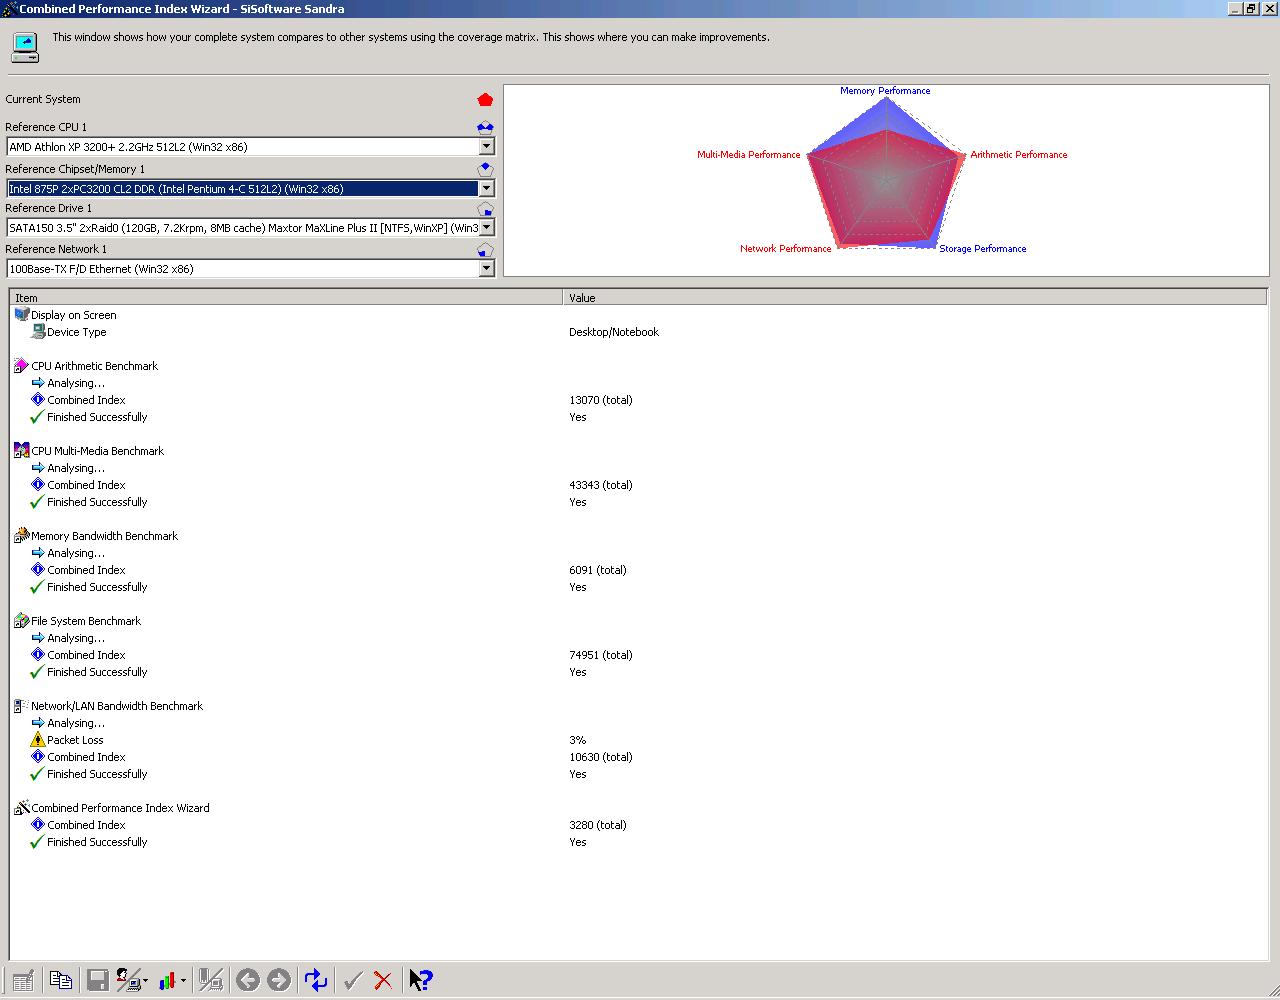Toggle the Reference CPU 1 pentagon icon
The height and width of the screenshot is (1000, 1280).
485,127
